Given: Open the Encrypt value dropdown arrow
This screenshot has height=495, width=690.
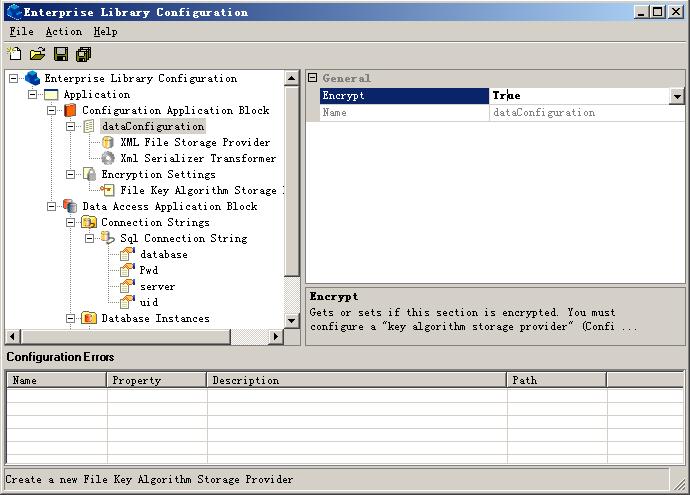Looking at the screenshot, I should pyautogui.click(x=677, y=97).
